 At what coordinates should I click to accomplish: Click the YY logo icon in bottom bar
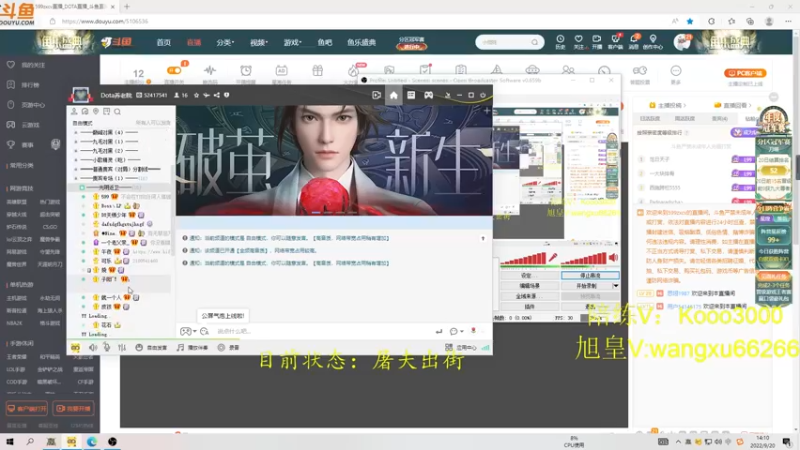click(x=76, y=347)
